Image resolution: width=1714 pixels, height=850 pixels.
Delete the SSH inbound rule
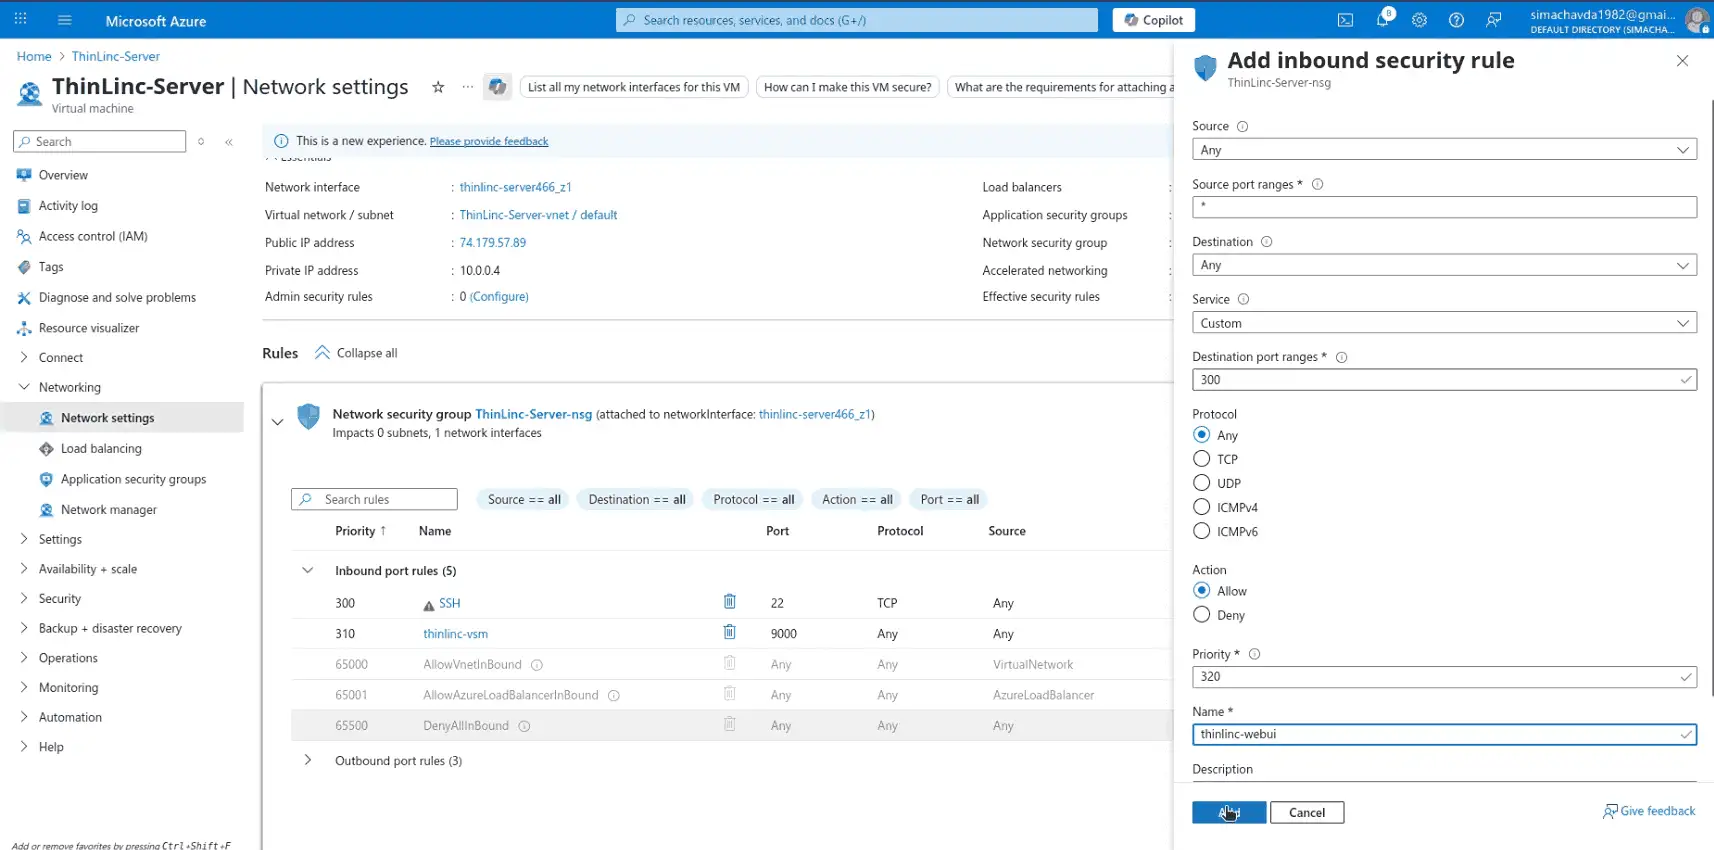(729, 602)
